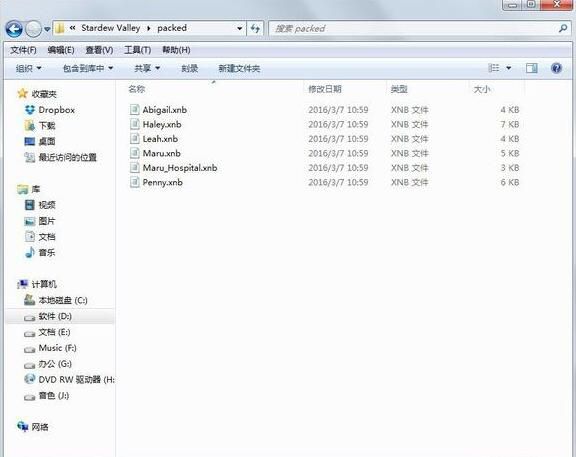This screenshot has width=576, height=457.
Task: Click the 文档 library icon
Action: pos(30,236)
